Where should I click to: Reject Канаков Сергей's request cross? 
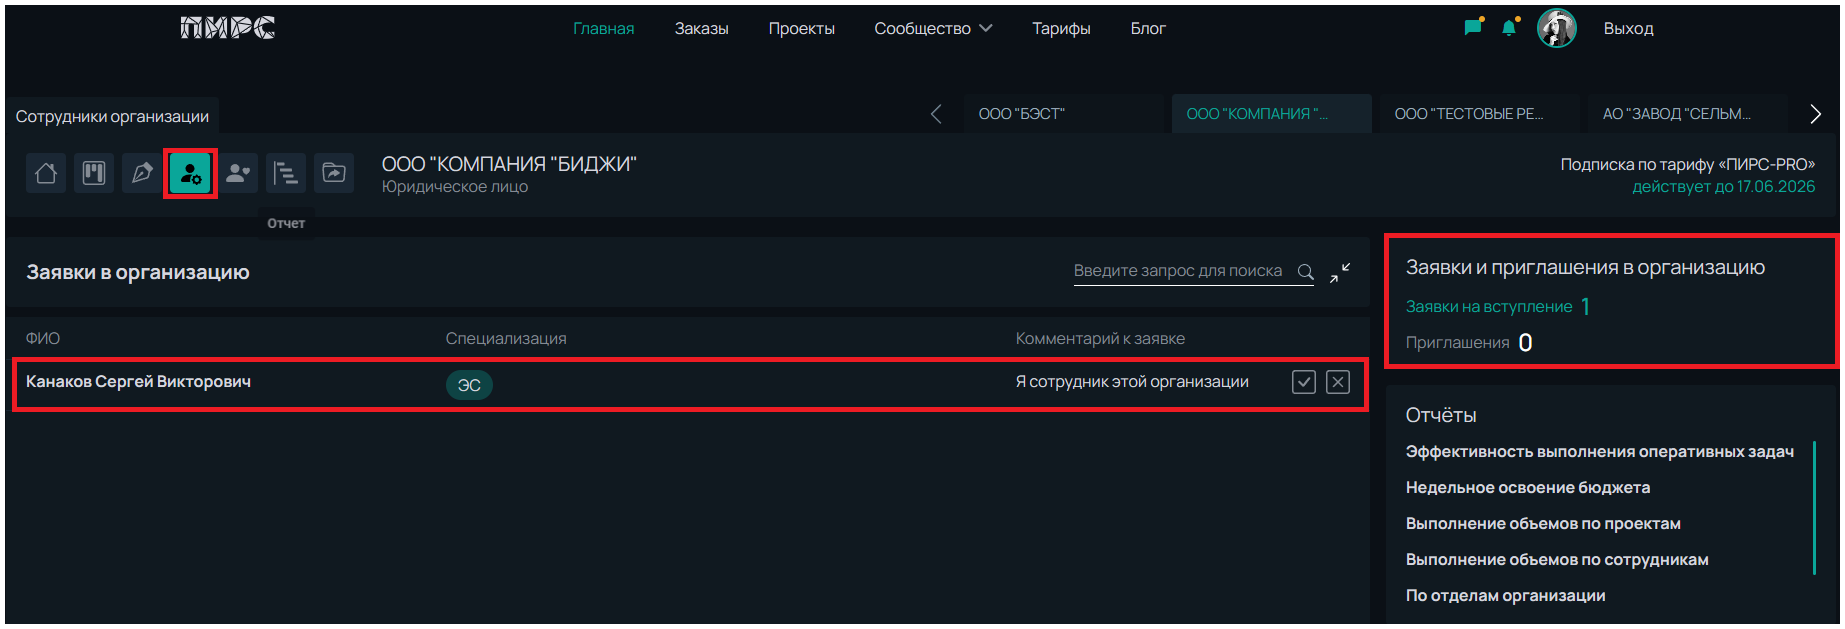[x=1338, y=382]
